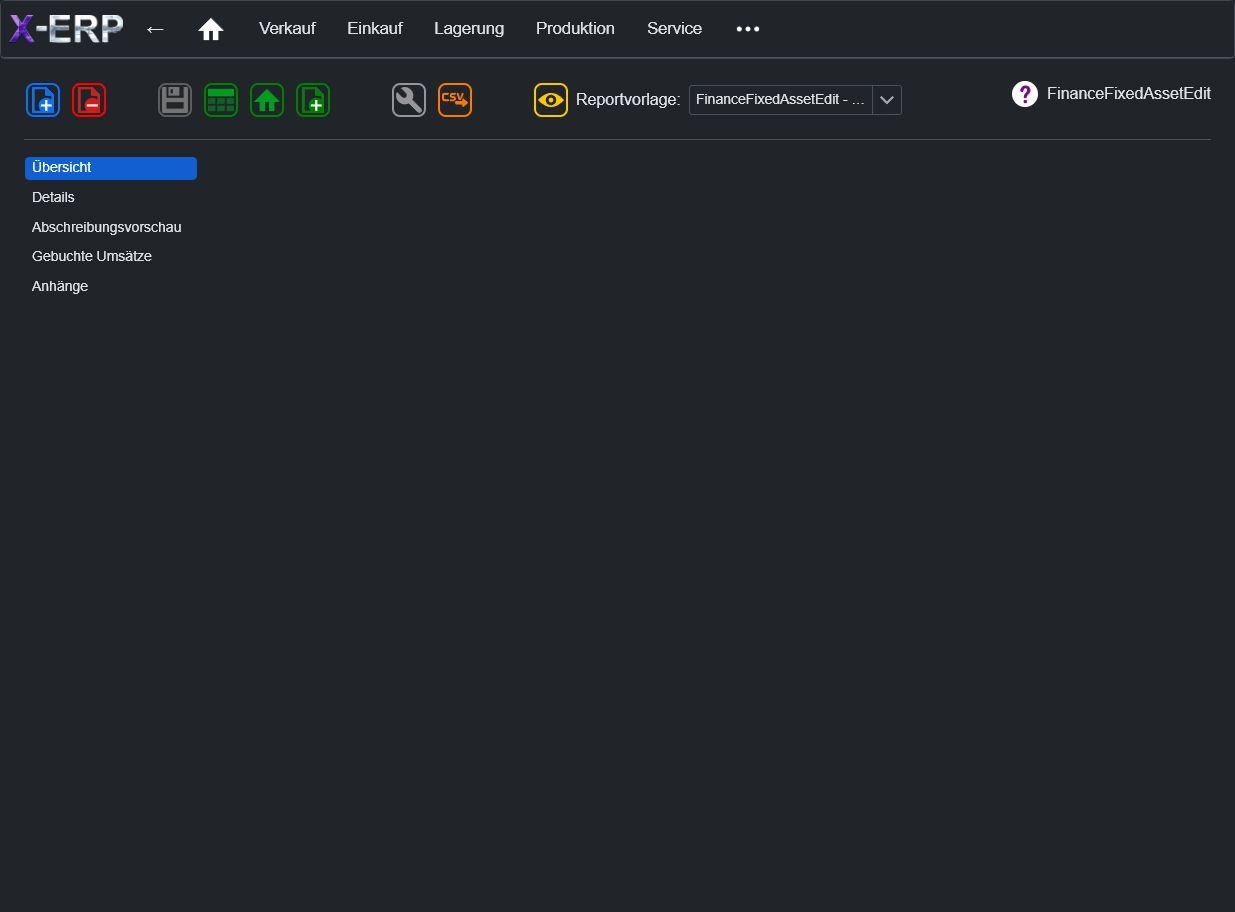Export data with the CSV icon
Viewport: 1235px width, 912px height.
[455, 100]
